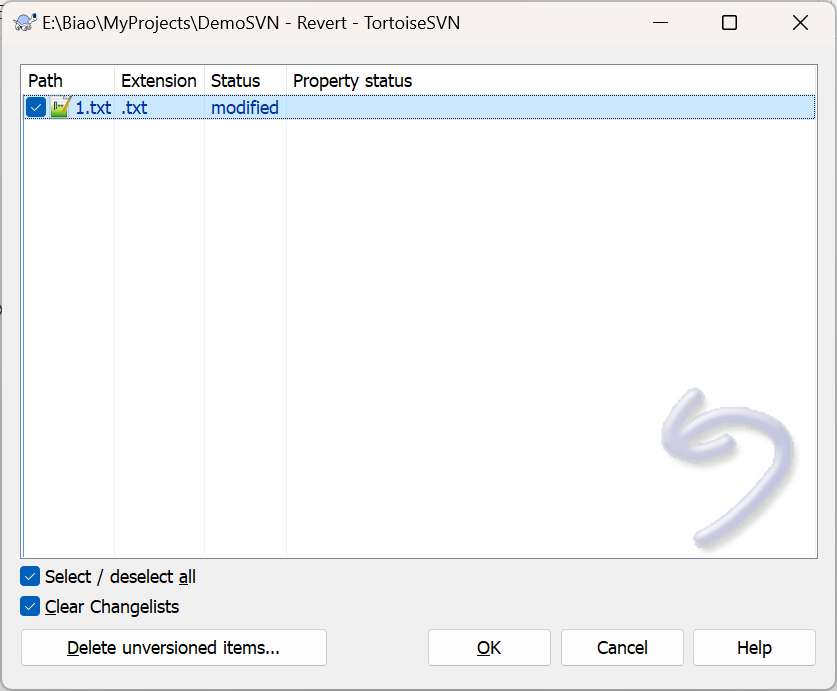Toggle the Select / deselect all checkbox

[30, 577]
